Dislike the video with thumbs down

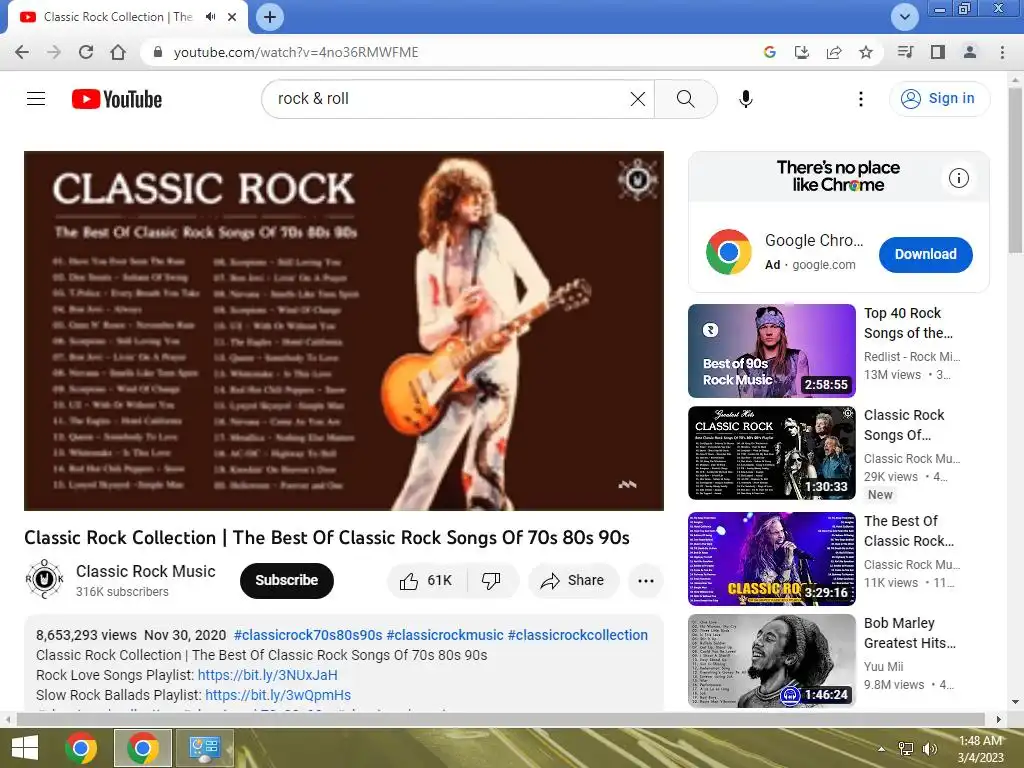click(x=492, y=581)
